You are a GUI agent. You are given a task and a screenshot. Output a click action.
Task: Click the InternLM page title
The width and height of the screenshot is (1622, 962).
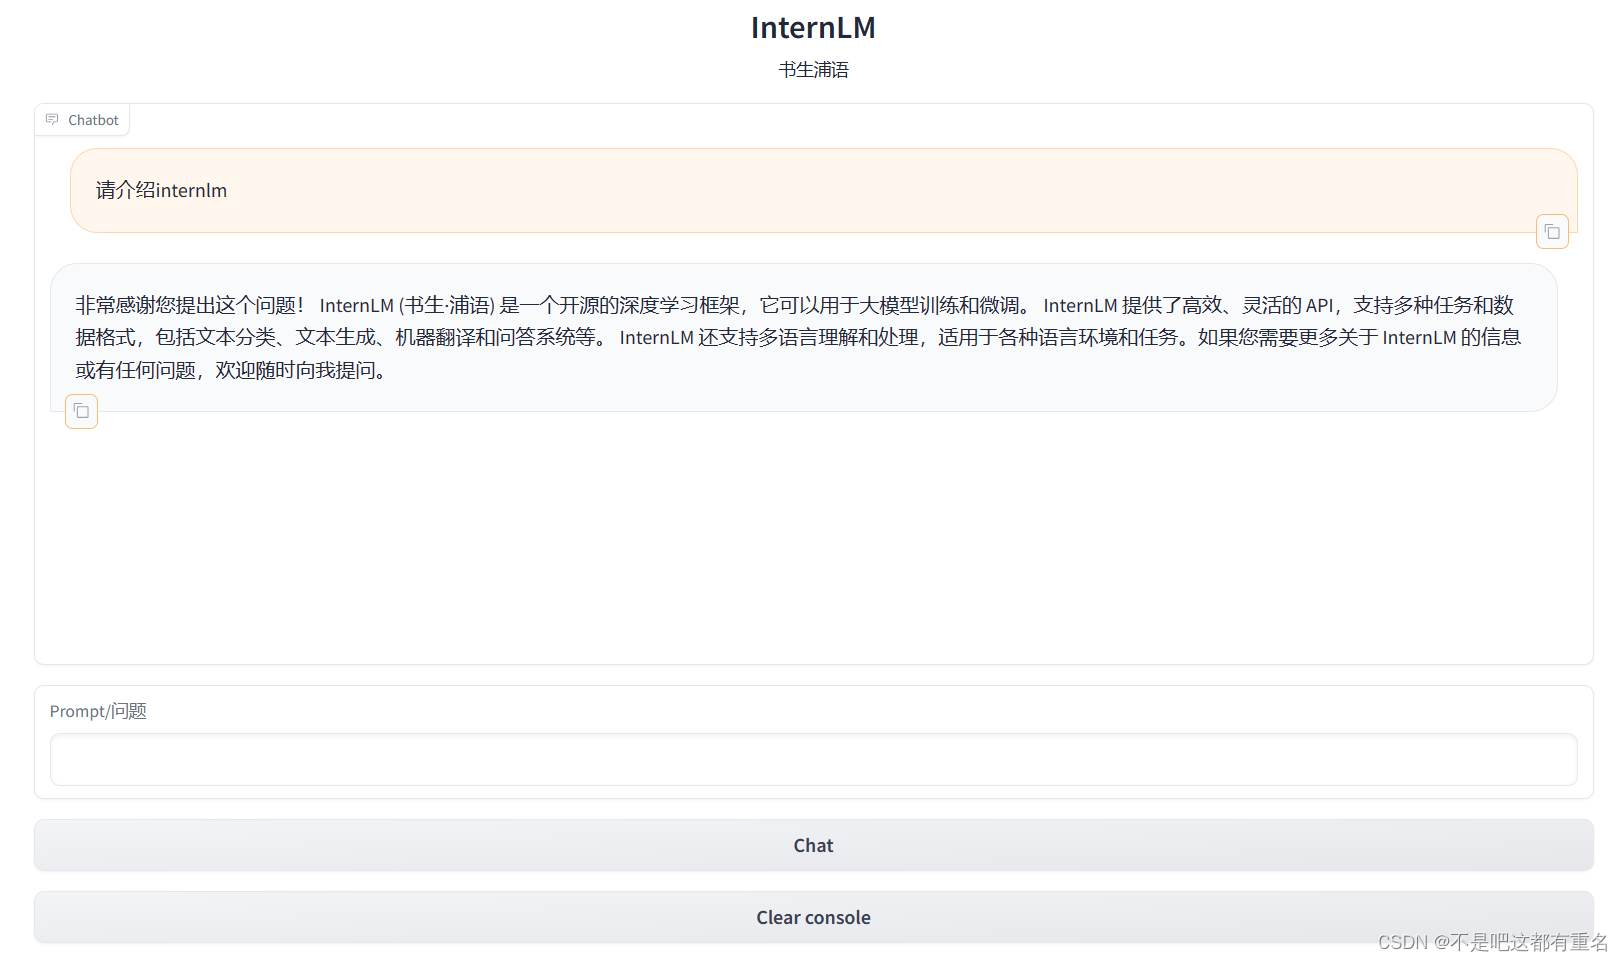pos(813,28)
